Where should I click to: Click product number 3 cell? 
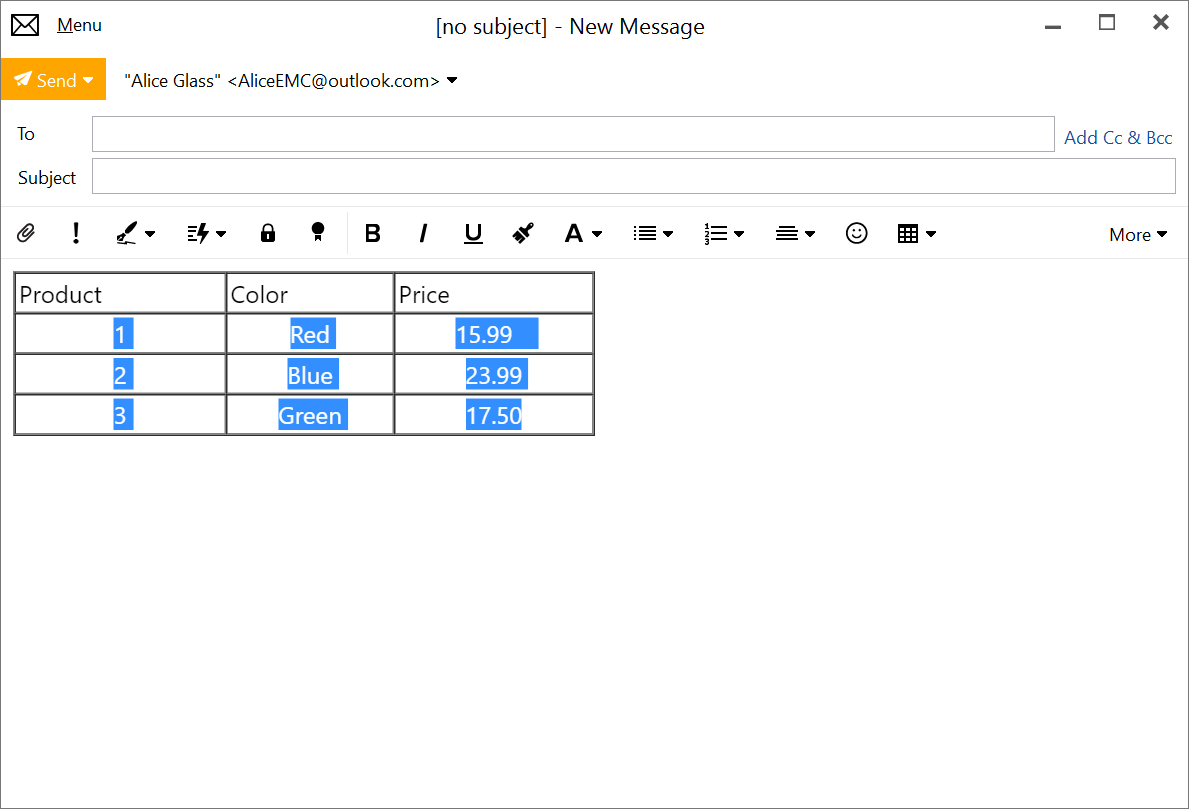(x=120, y=415)
